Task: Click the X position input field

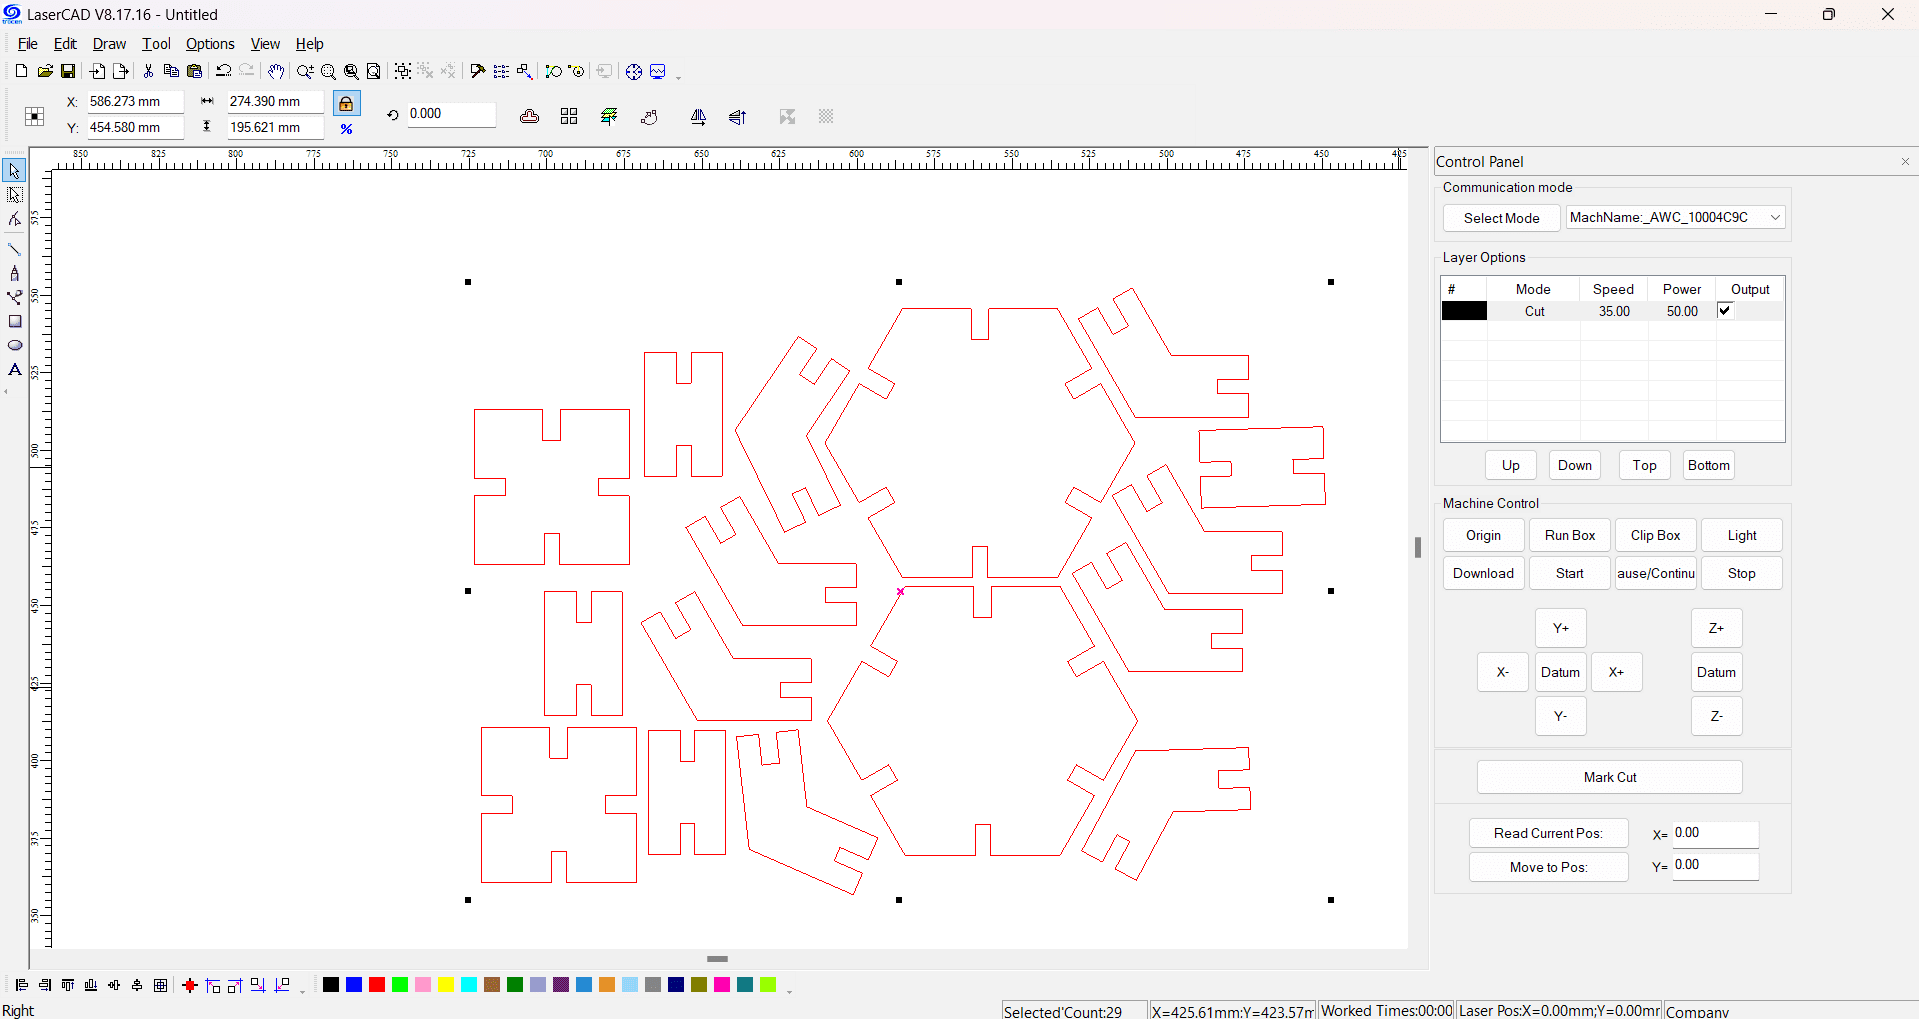Action: 134,101
